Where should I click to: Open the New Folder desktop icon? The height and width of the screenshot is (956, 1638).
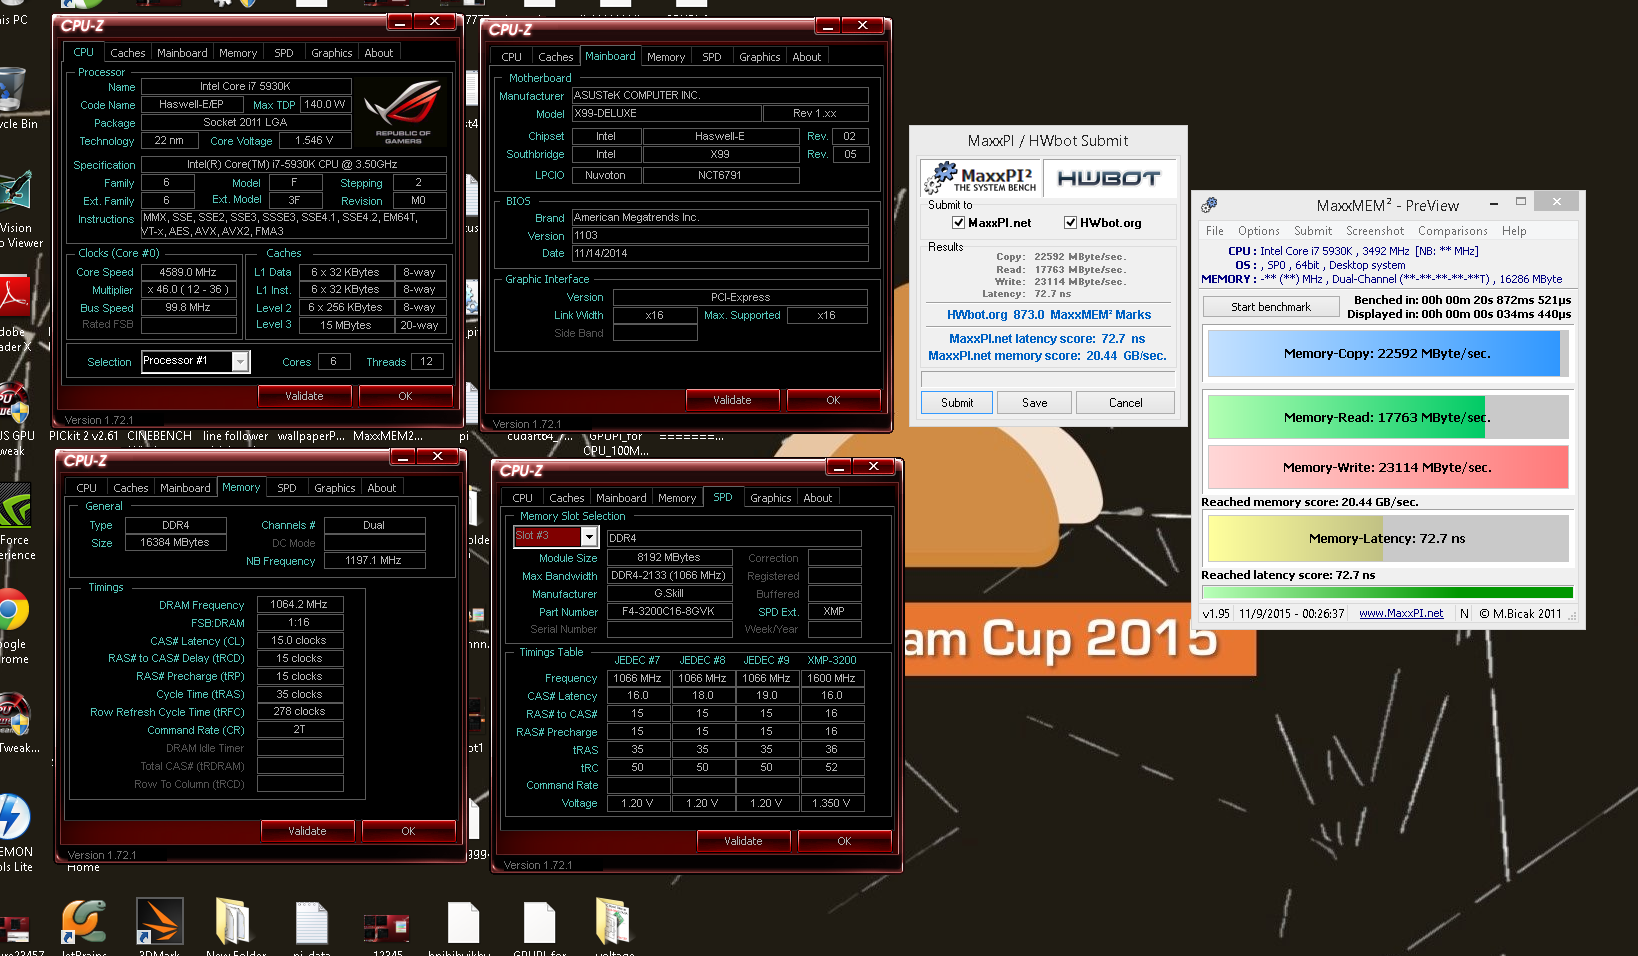coord(233,921)
